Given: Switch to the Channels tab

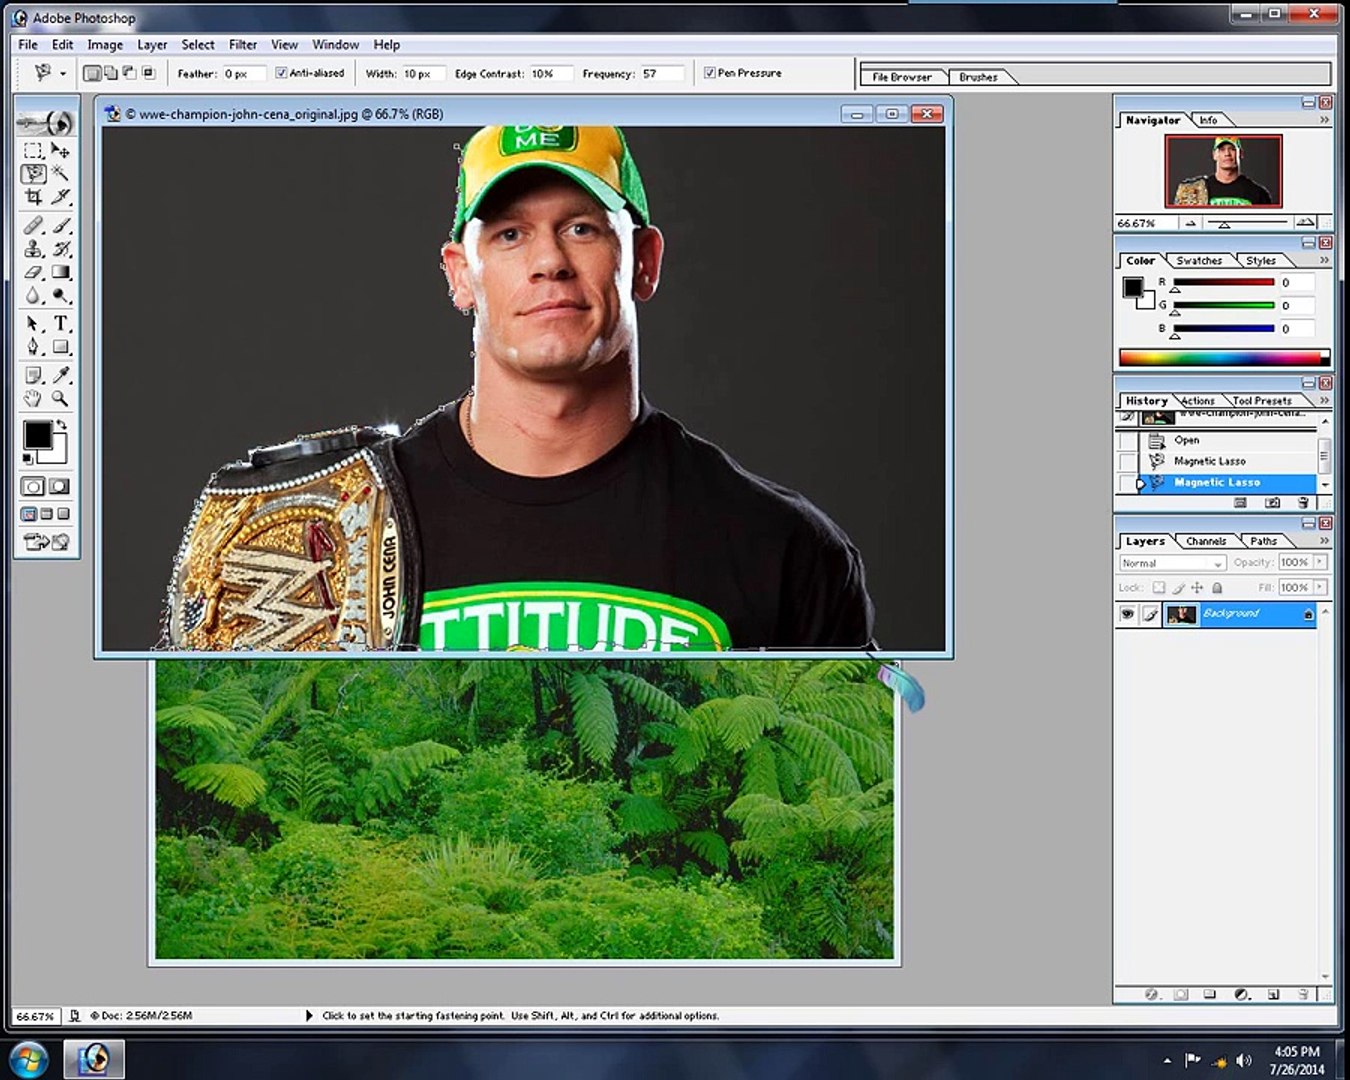Looking at the screenshot, I should tap(1206, 541).
